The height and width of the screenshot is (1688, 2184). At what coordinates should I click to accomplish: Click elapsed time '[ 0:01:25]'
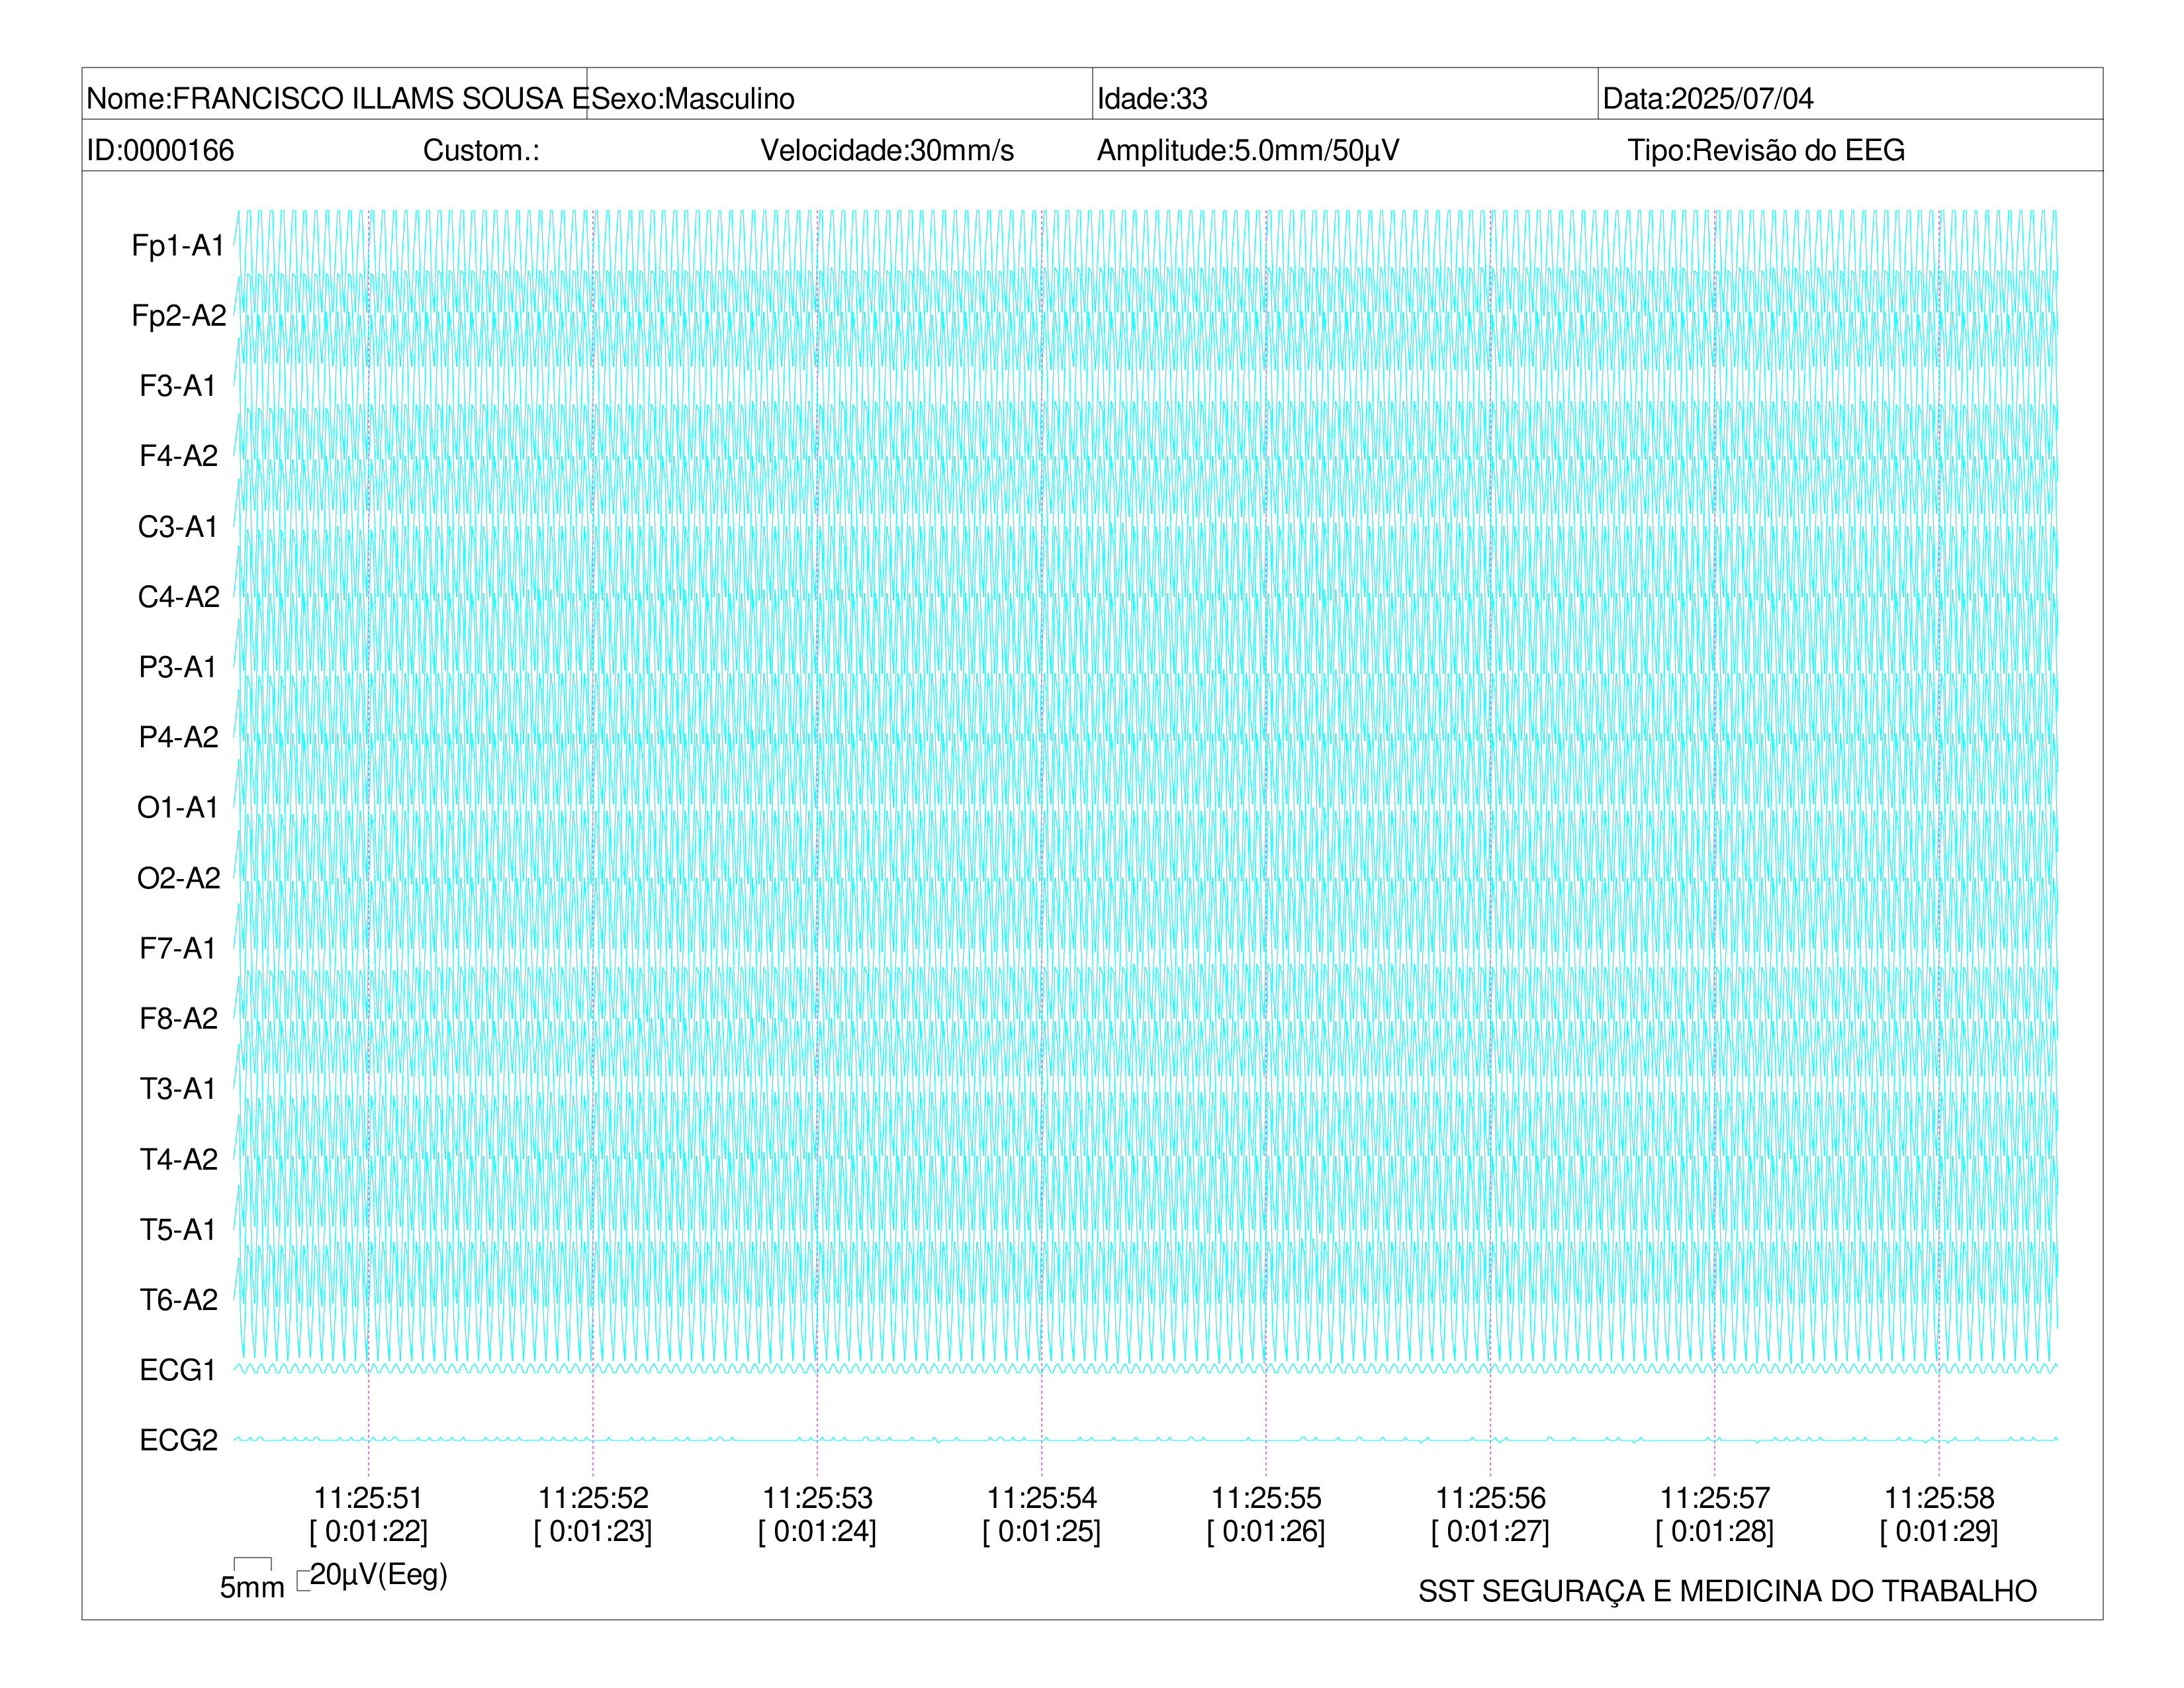(1041, 1531)
